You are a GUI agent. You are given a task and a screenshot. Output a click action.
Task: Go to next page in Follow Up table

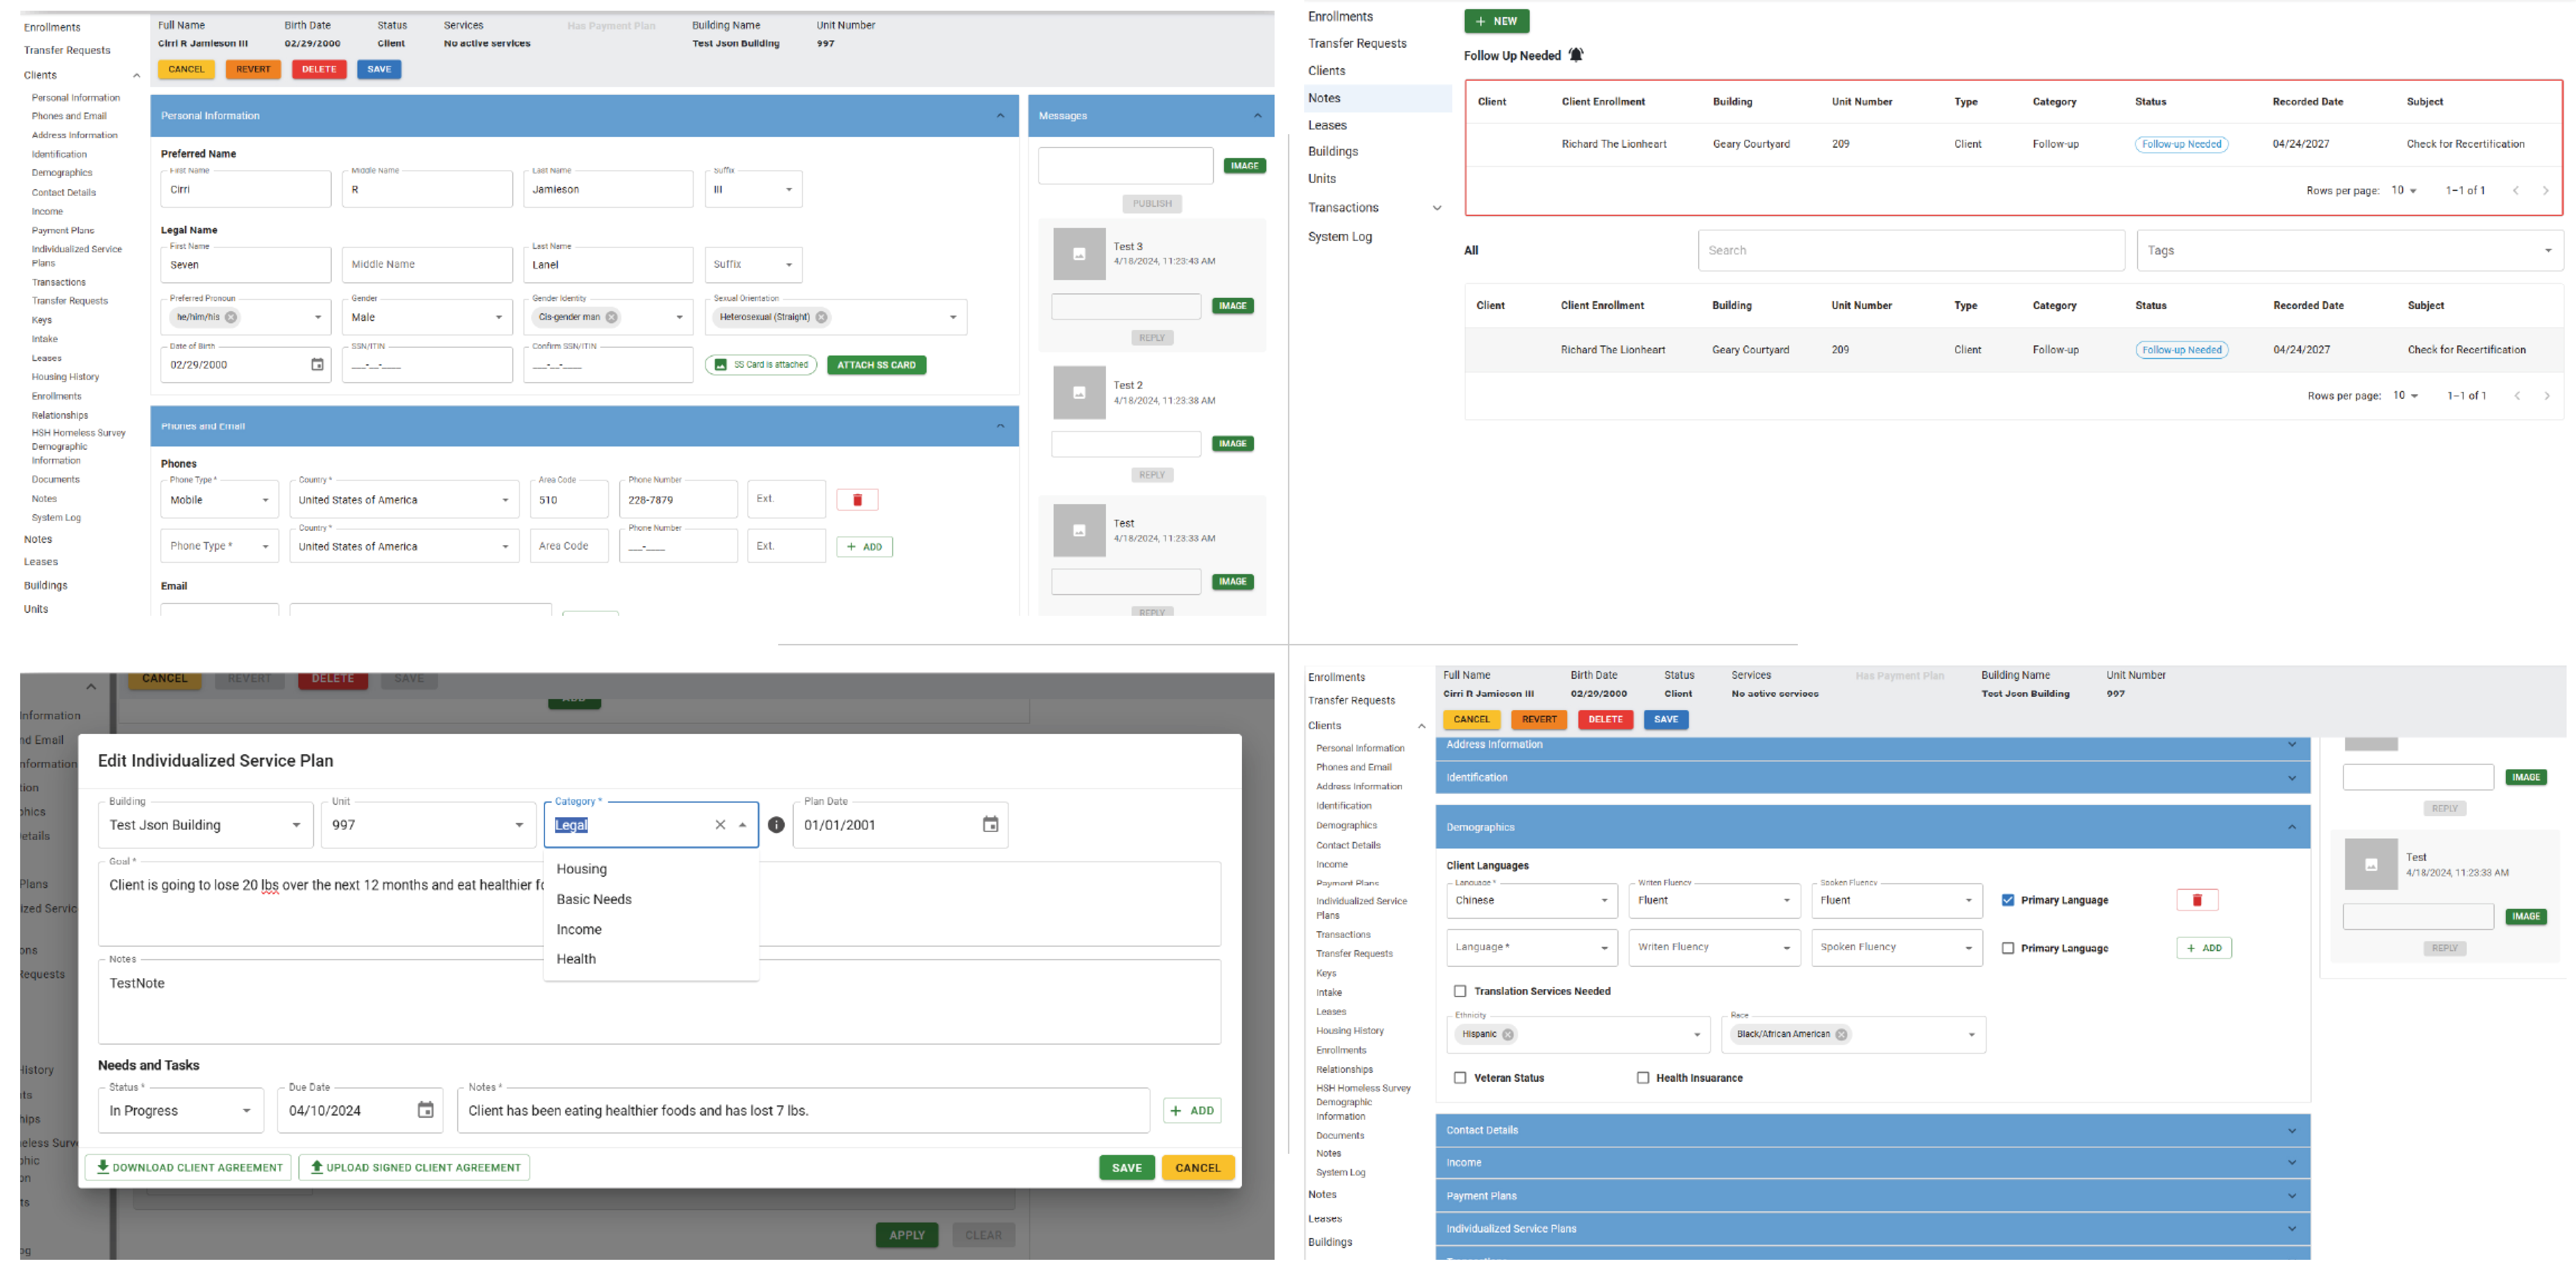2545,190
